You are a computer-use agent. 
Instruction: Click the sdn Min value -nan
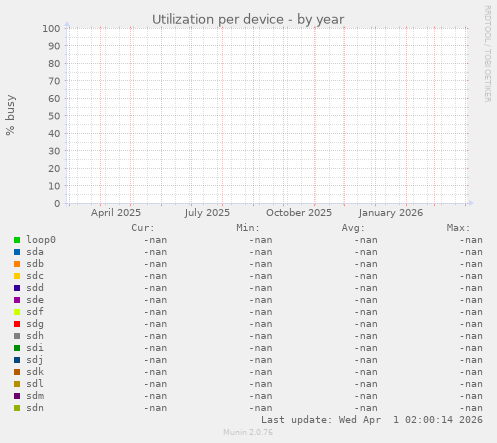[x=261, y=408]
